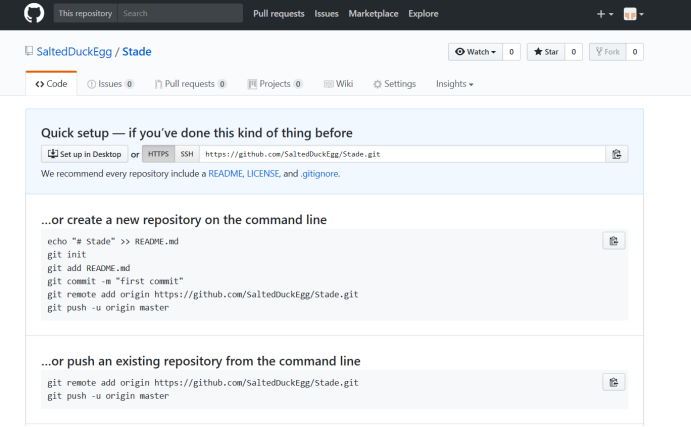This screenshot has width=691, height=427.
Task: Expand the Insights dropdown tab
Action: coord(454,84)
